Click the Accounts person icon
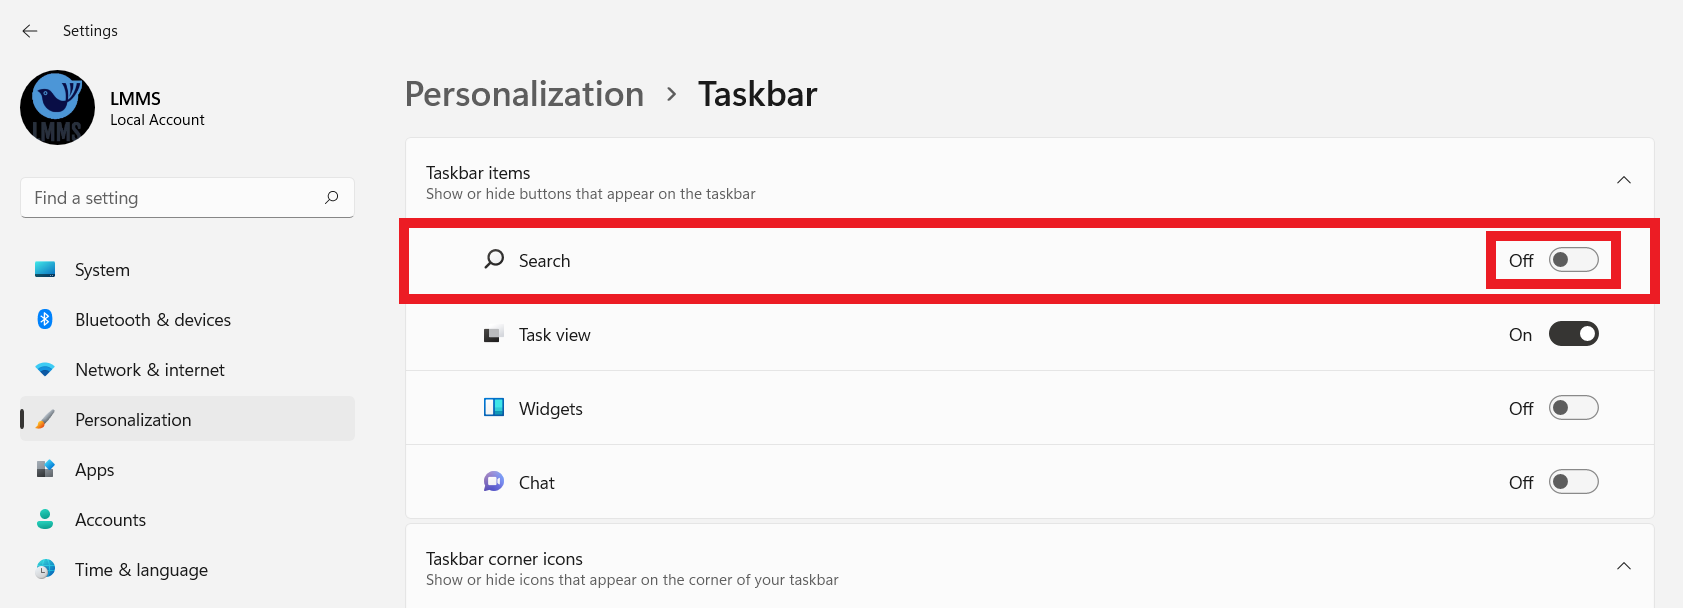This screenshot has width=1683, height=608. [44, 519]
